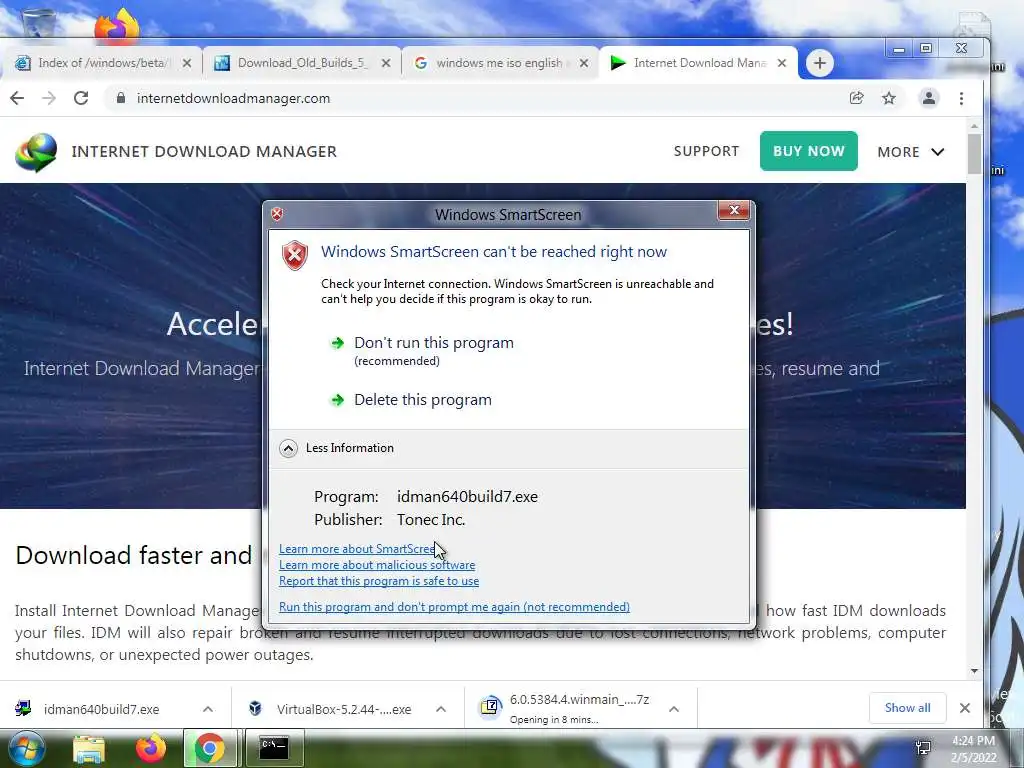The width and height of the screenshot is (1024, 768).
Task: Close the downloads bar with the X
Action: point(965,708)
